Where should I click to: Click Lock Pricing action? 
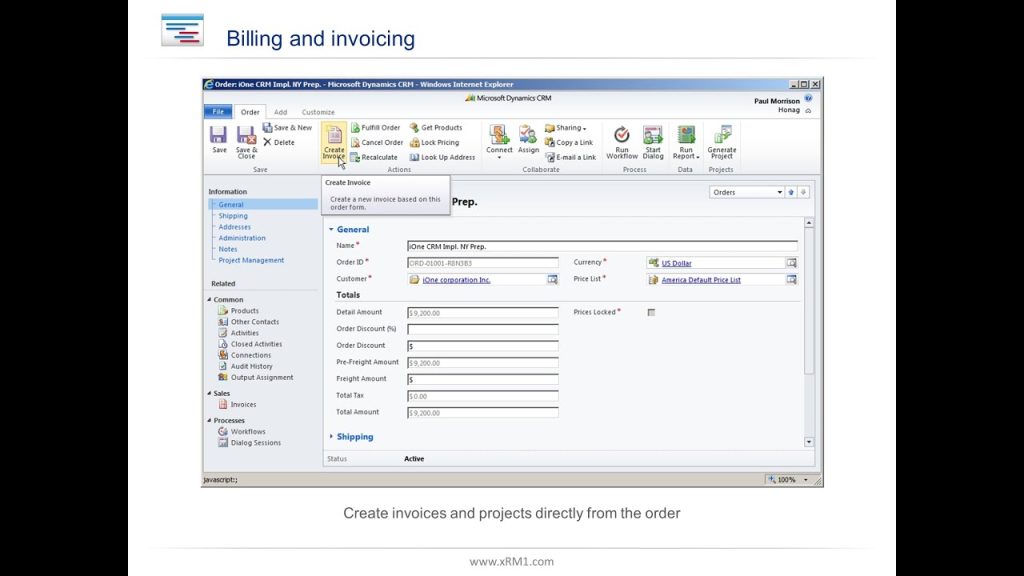[x=434, y=142]
